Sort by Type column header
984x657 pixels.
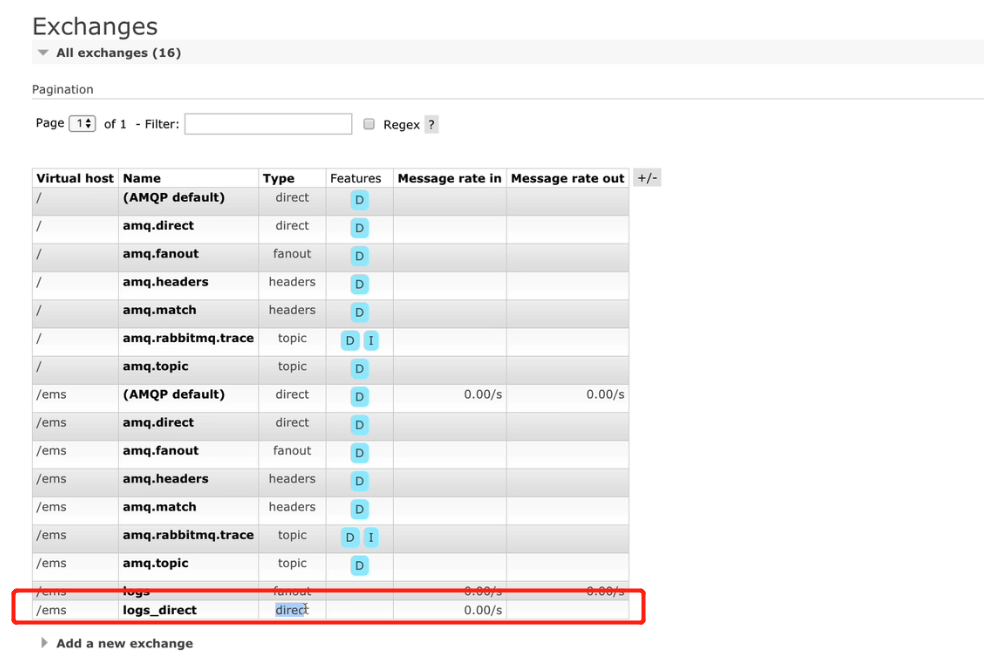coord(279,178)
